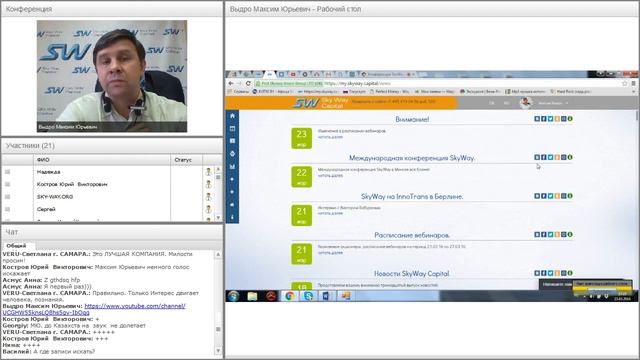Click chat scroll-down arrow
Image resolution: width=640 pixels, height=360 pixels.
point(218,351)
